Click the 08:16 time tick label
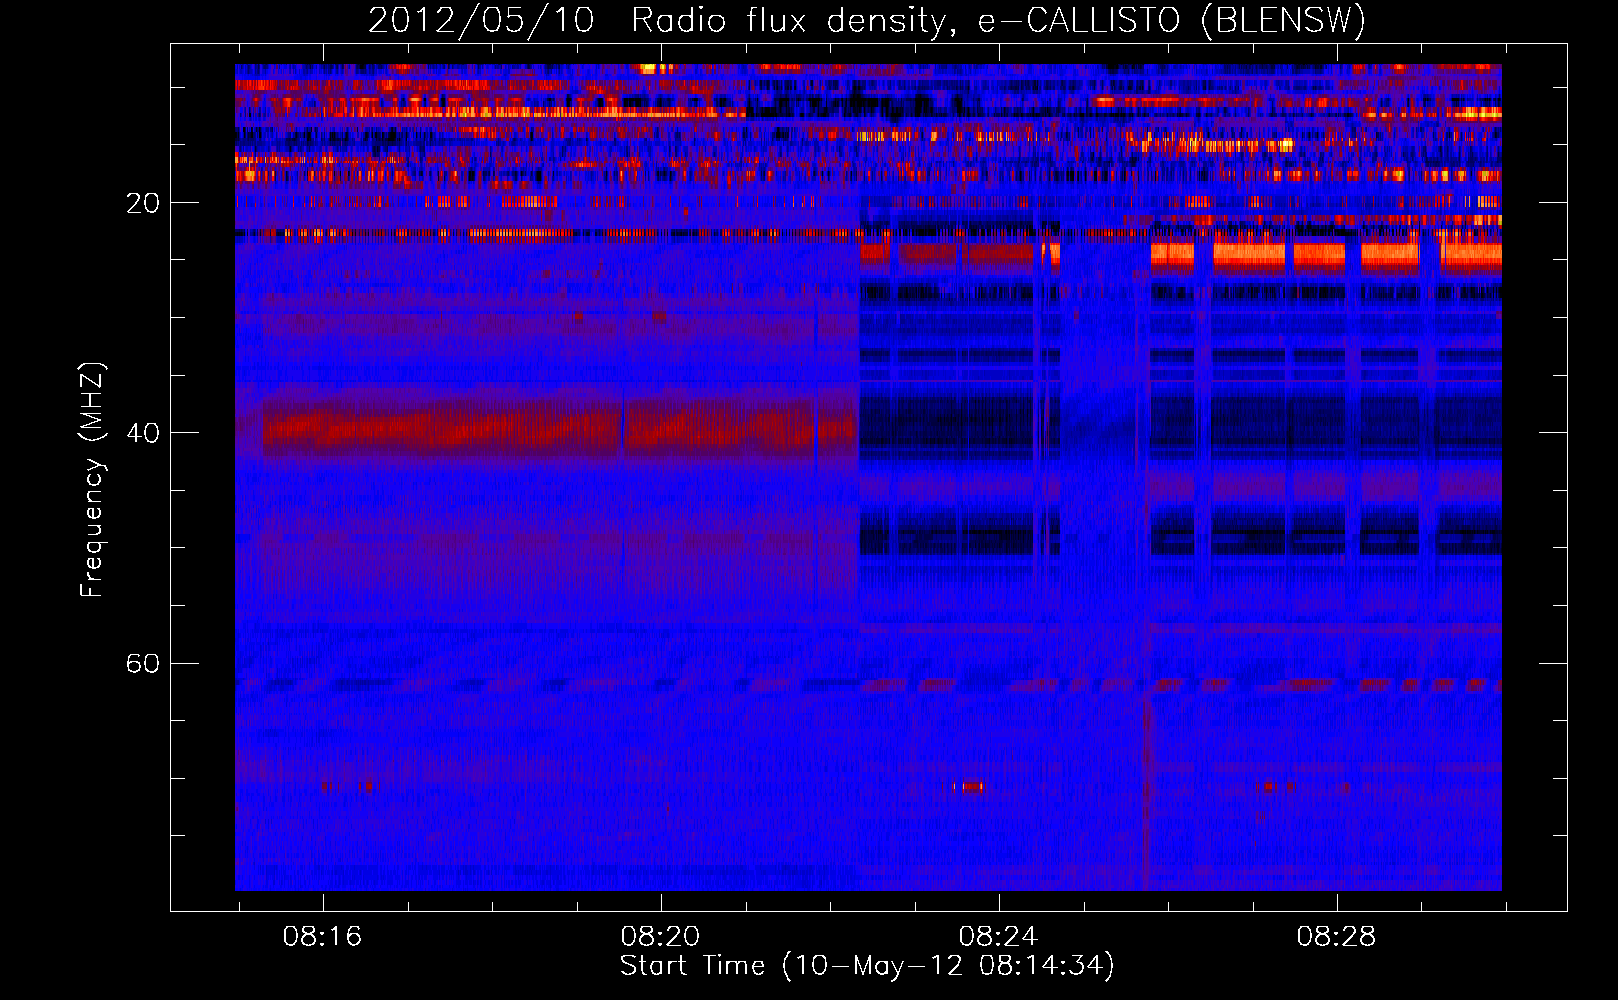Viewport: 1618px width, 1000px height. 322,937
